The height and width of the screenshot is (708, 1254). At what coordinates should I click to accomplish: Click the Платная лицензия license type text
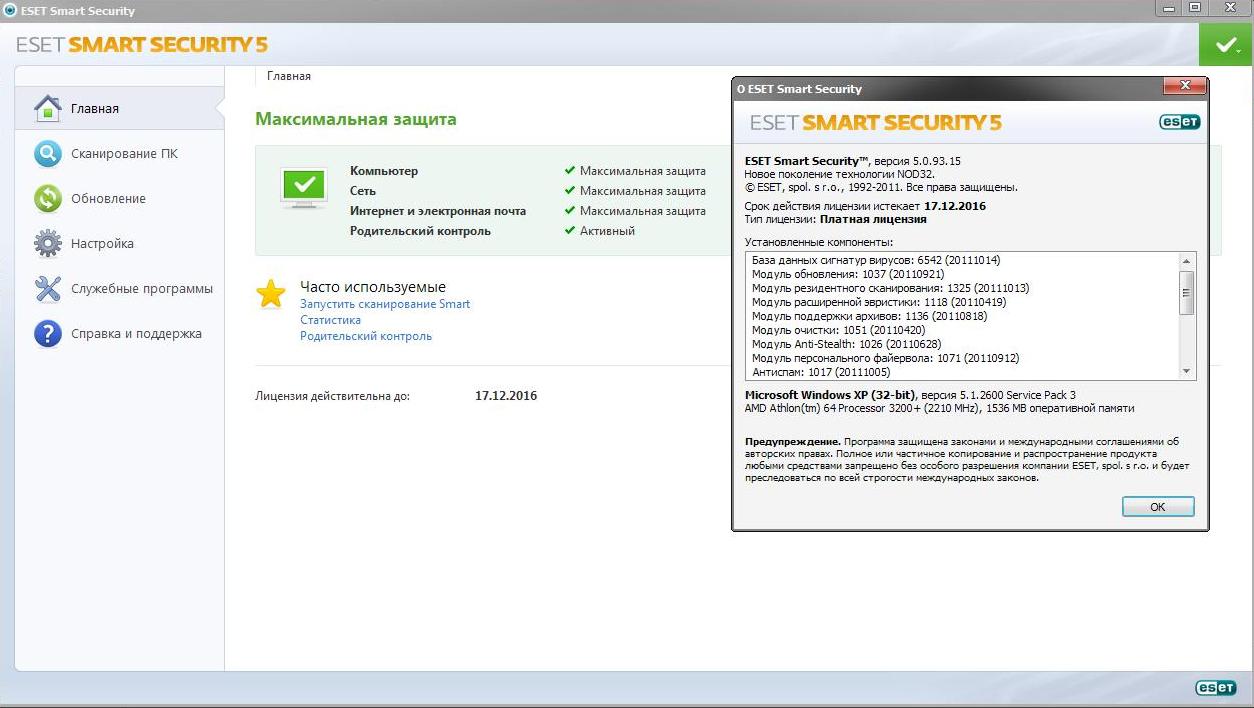(873, 219)
